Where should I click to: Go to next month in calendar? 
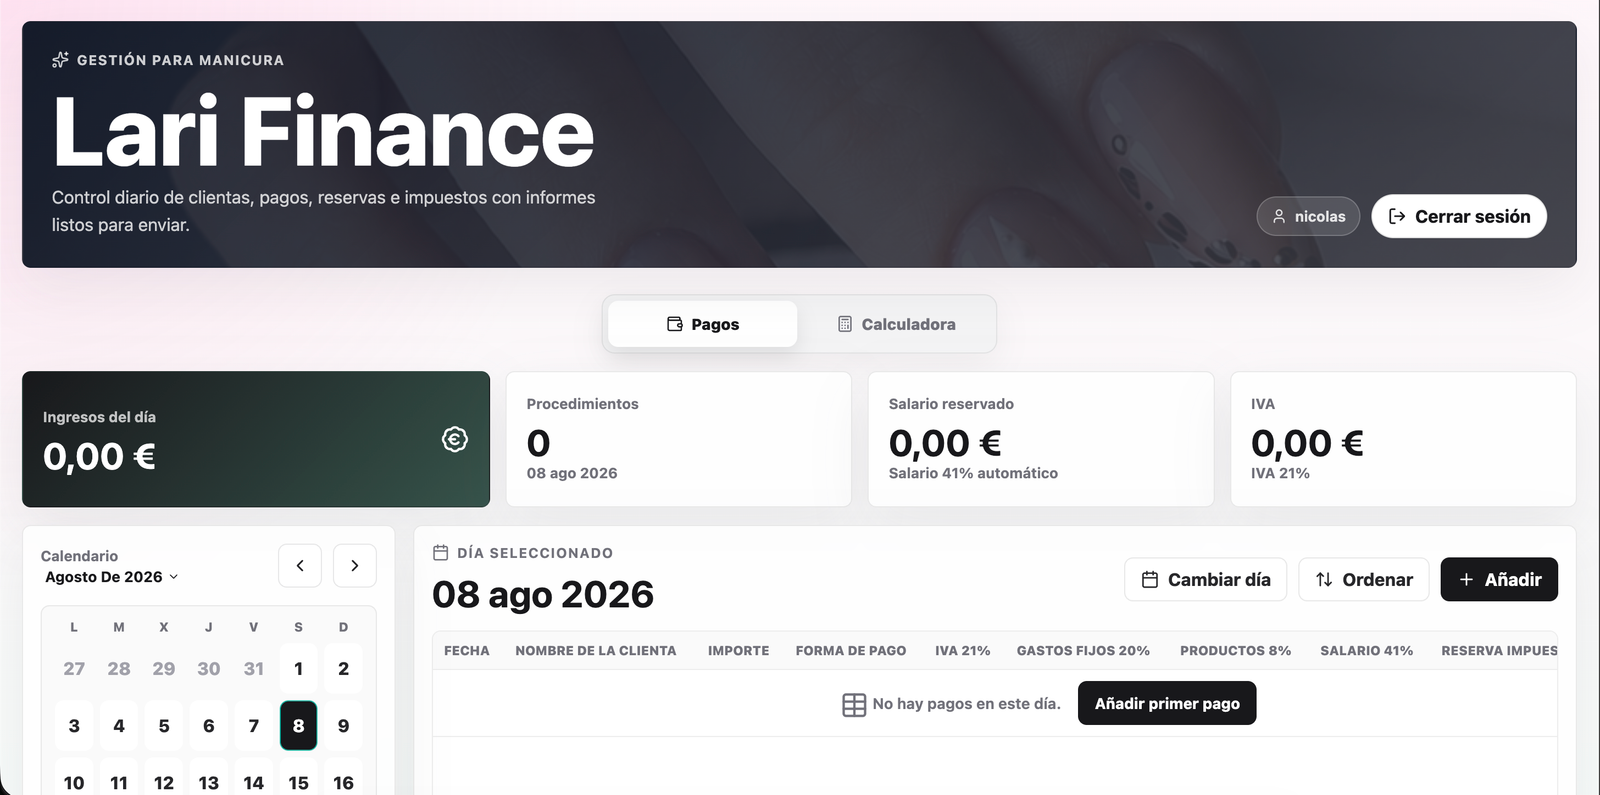coord(355,566)
